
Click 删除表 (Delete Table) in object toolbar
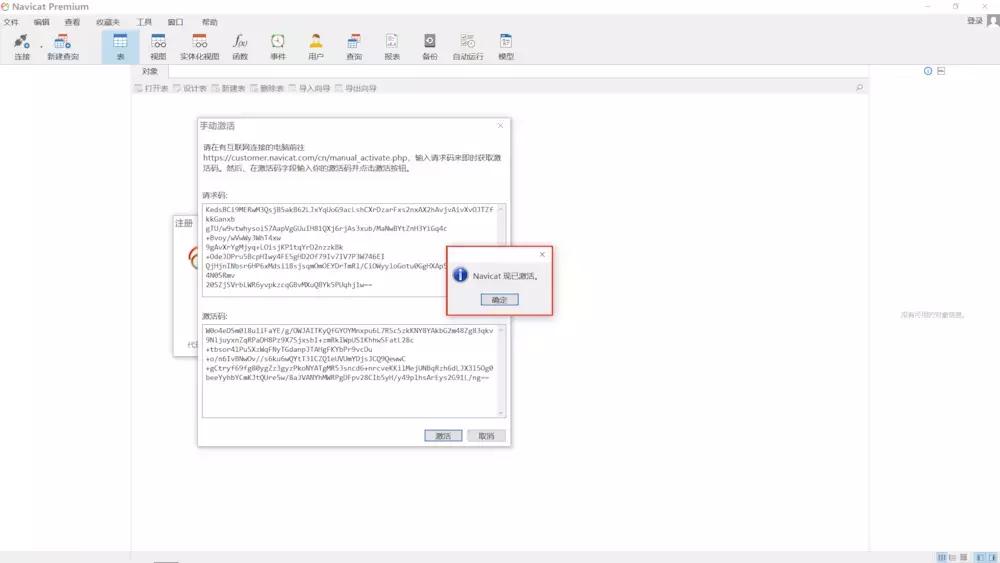pos(267,89)
